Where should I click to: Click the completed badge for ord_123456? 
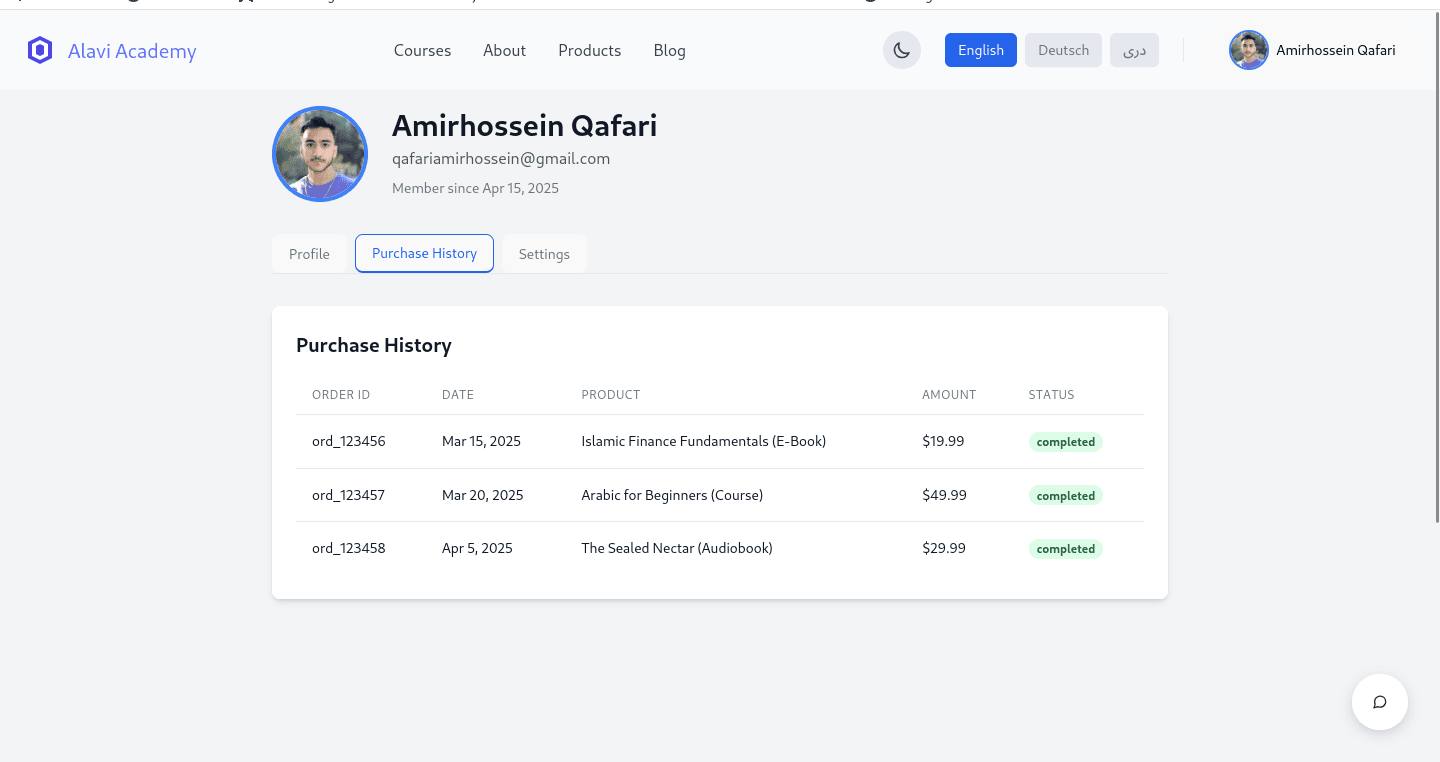tap(1066, 442)
